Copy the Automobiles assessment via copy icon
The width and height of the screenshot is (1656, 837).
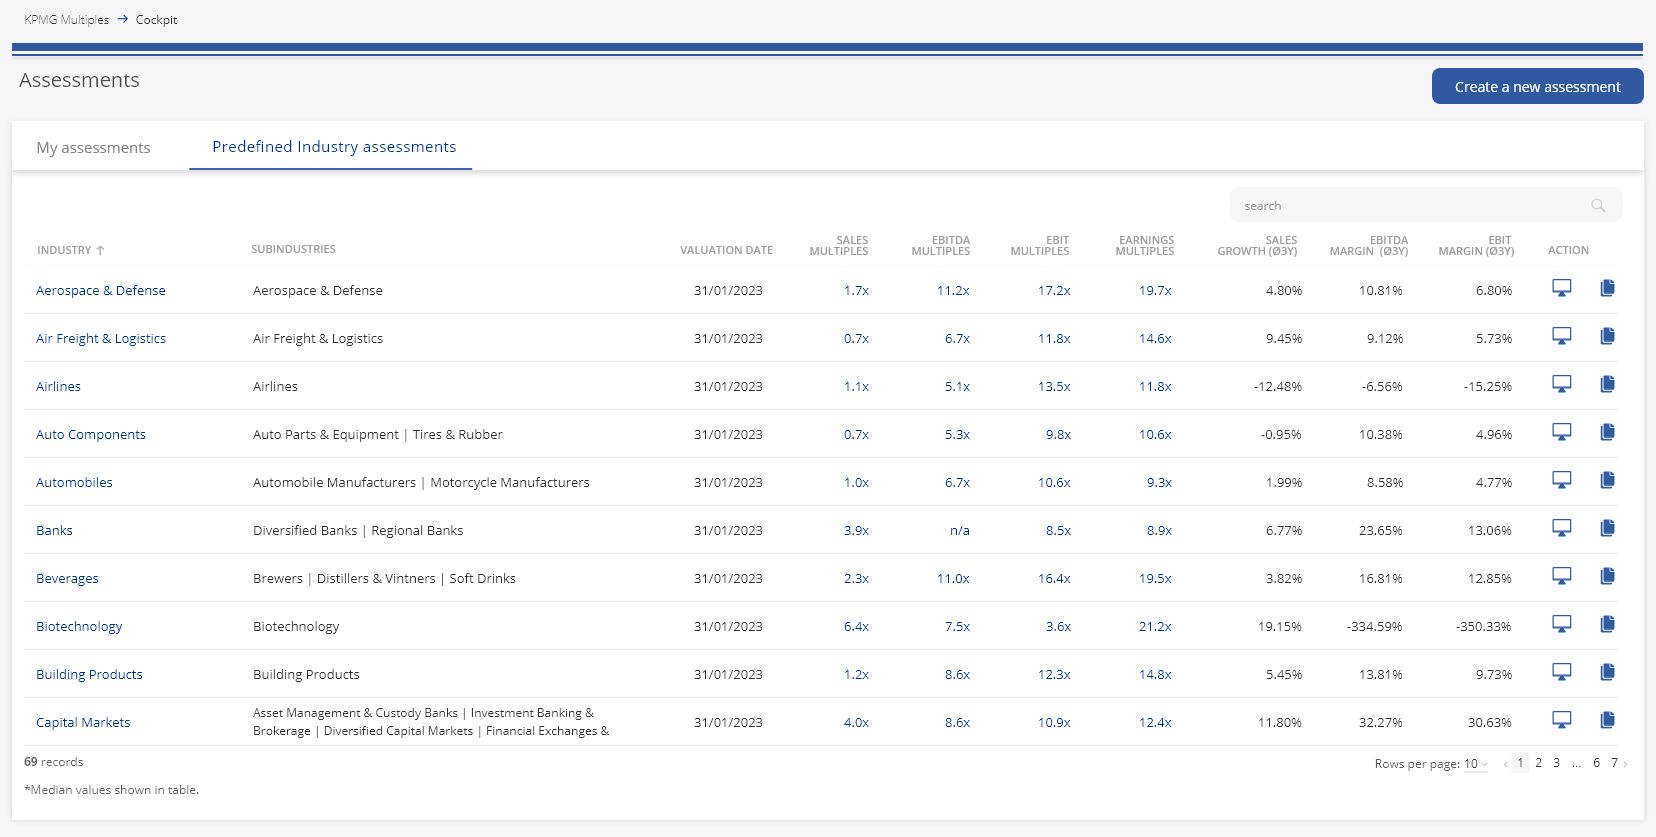(1607, 480)
